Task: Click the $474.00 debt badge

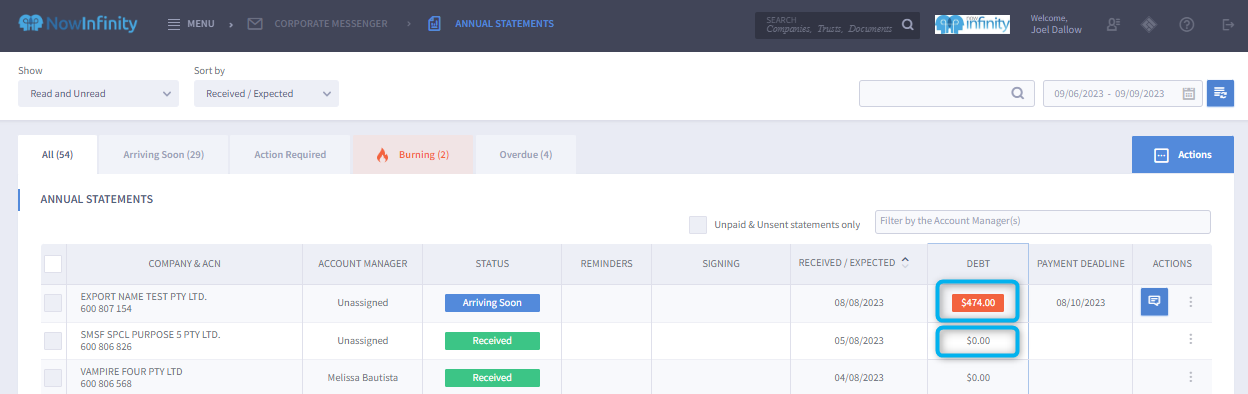Action: pos(978,302)
